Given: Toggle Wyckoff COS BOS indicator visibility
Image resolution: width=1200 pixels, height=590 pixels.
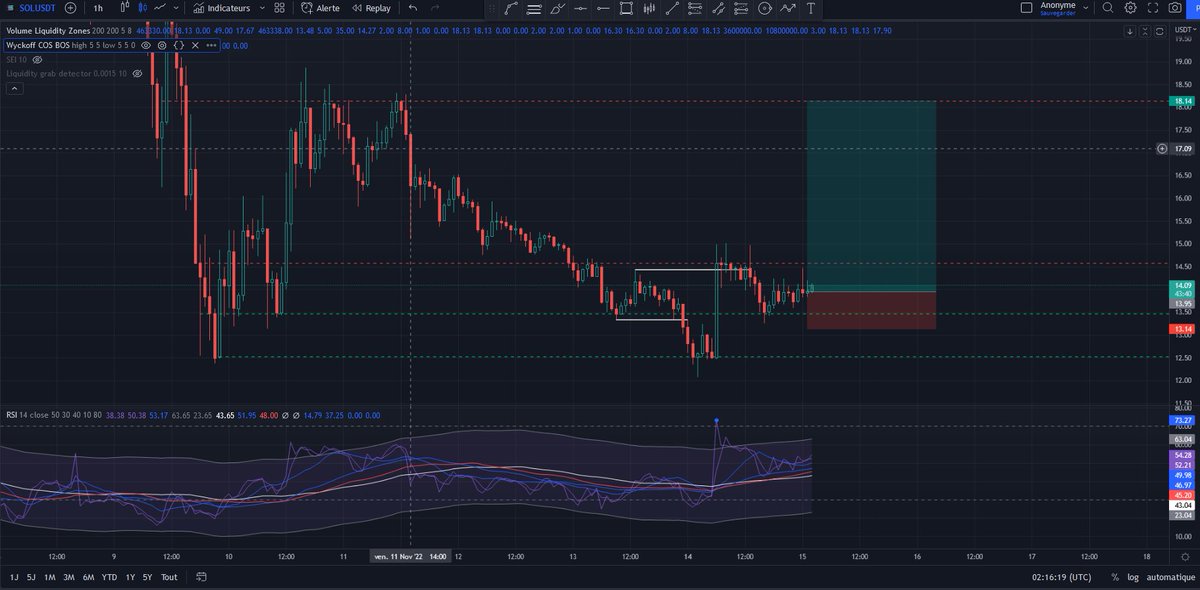Looking at the screenshot, I should point(145,45).
